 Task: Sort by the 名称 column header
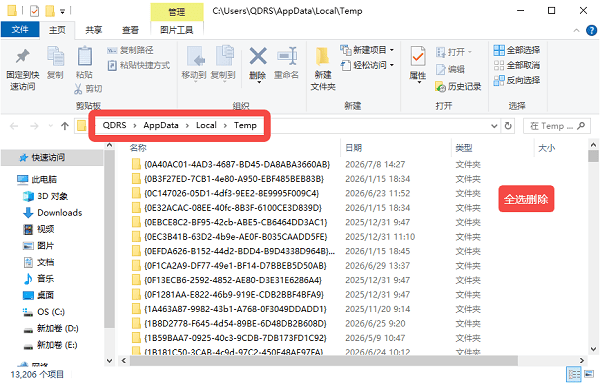point(138,148)
